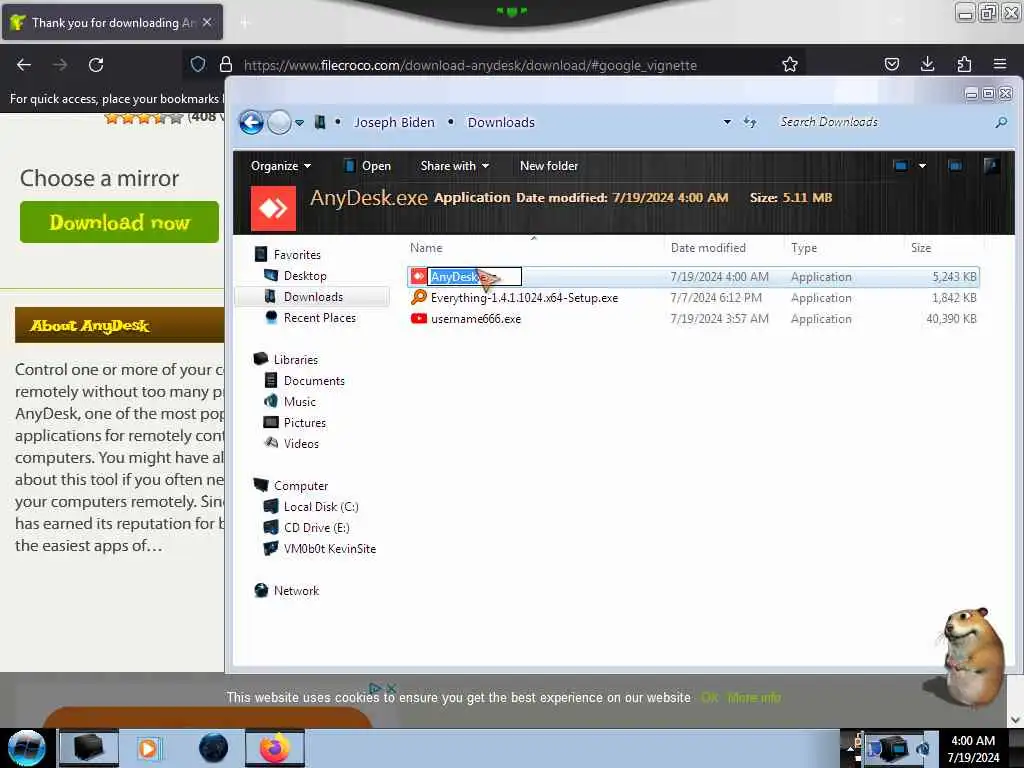This screenshot has width=1024, height=768.
Task: Show site security lock info
Action: coord(226,64)
